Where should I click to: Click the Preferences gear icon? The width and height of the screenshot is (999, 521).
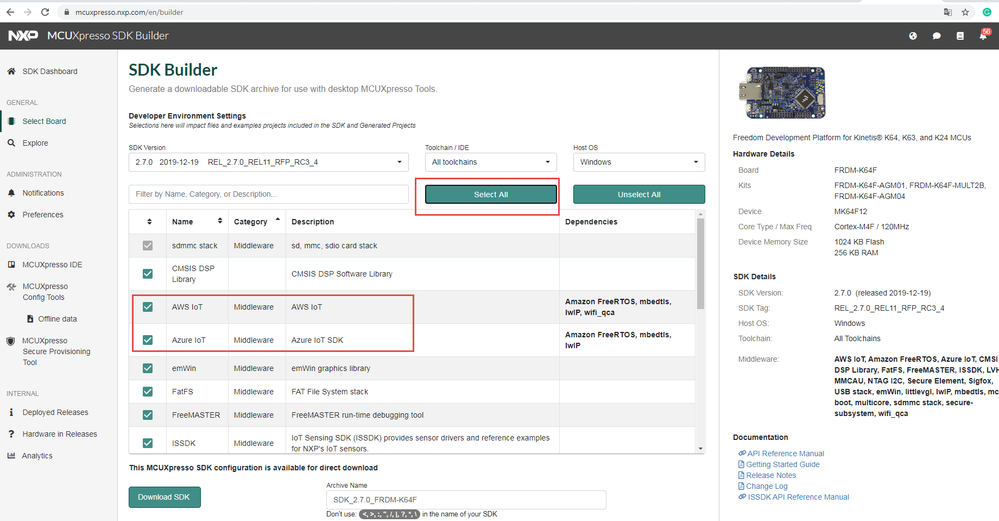[11, 215]
